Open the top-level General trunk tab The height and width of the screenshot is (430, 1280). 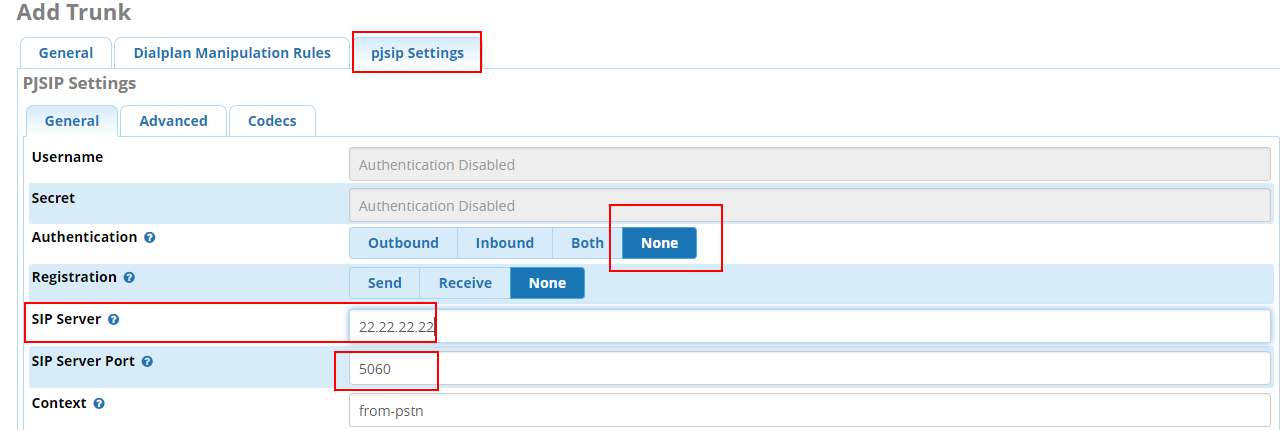coord(66,53)
